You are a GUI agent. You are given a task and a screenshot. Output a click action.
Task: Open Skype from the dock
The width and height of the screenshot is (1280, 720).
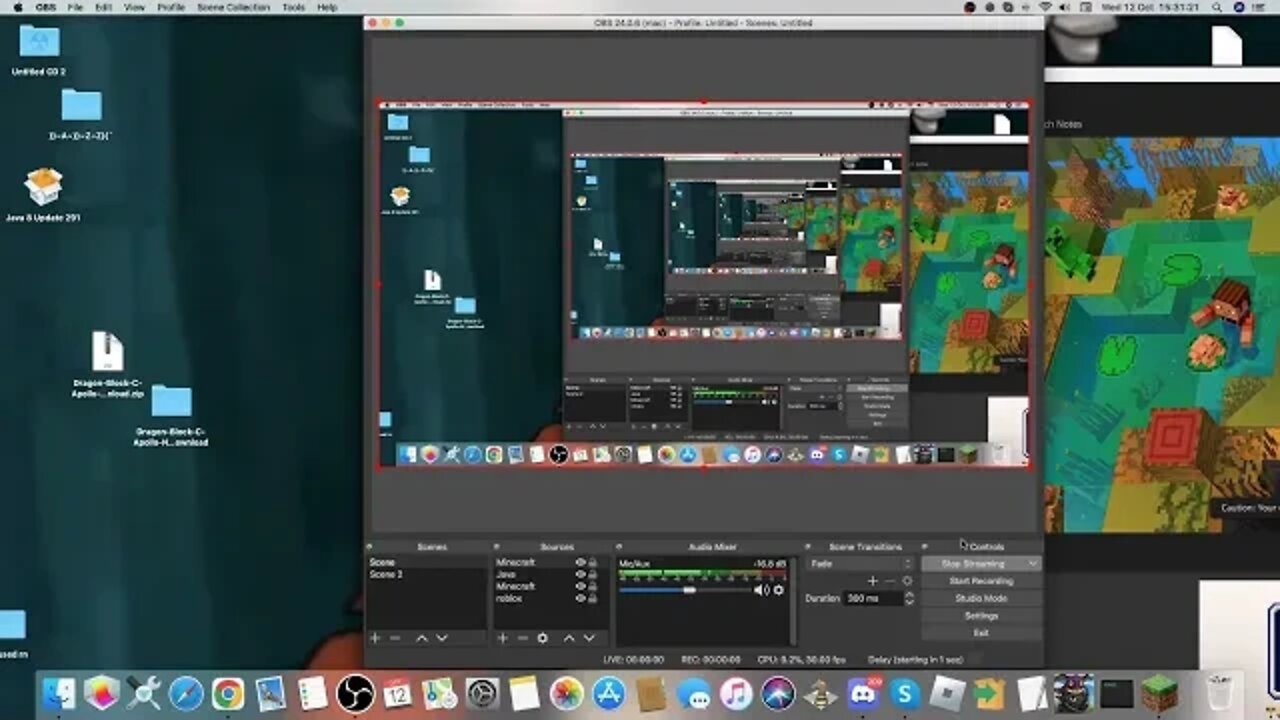[x=905, y=693]
